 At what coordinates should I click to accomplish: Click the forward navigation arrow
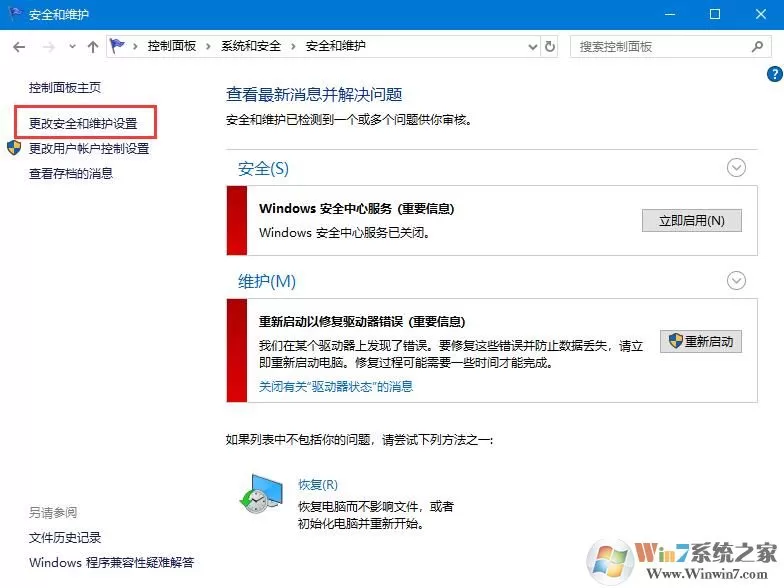48,47
